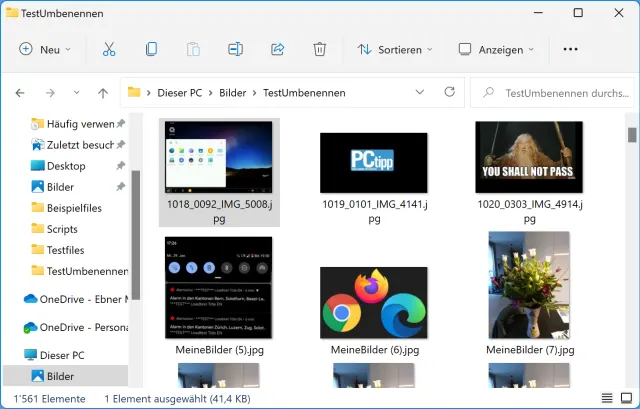
Task: Click the TestUmbenennen search field
Action: [x=552, y=93]
